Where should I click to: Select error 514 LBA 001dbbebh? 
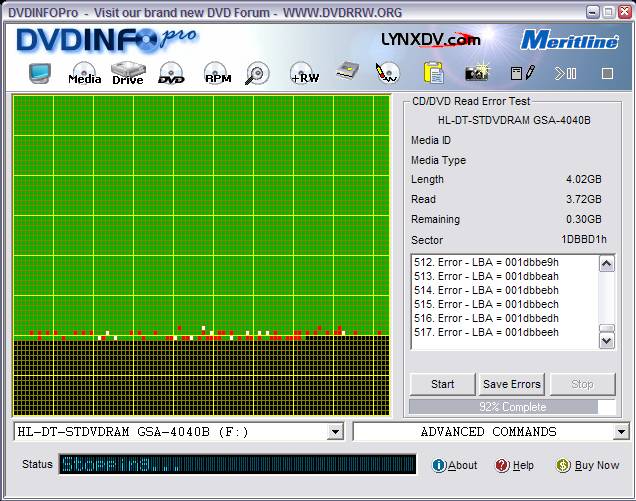click(486, 290)
